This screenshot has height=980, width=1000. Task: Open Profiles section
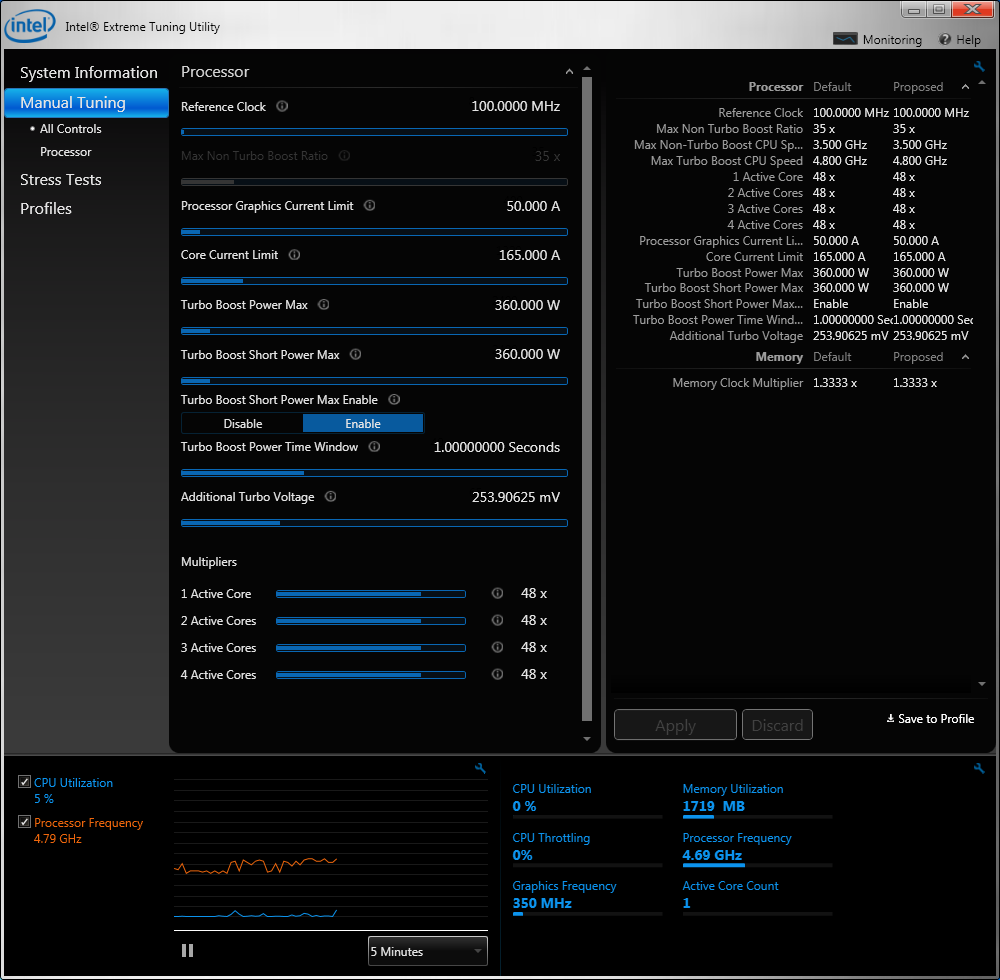tap(46, 208)
